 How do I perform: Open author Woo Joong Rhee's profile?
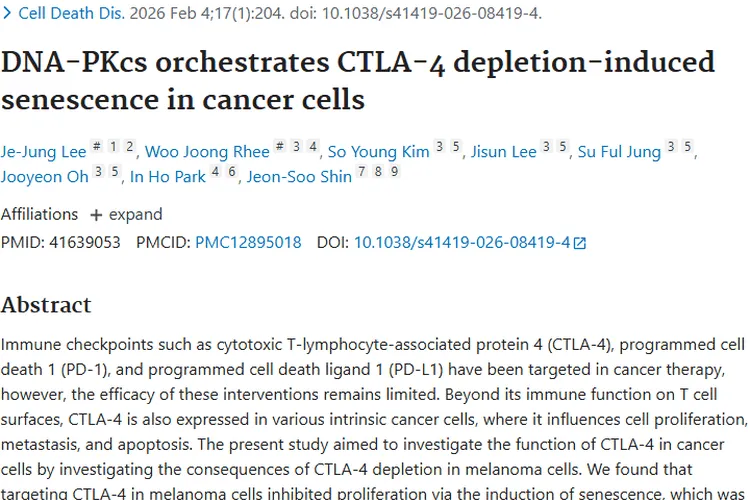click(x=207, y=152)
